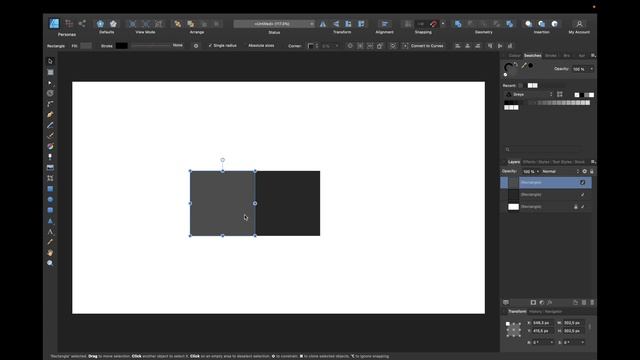Select the Triangle shape tool
The height and width of the screenshot is (360, 640).
(x=51, y=221)
